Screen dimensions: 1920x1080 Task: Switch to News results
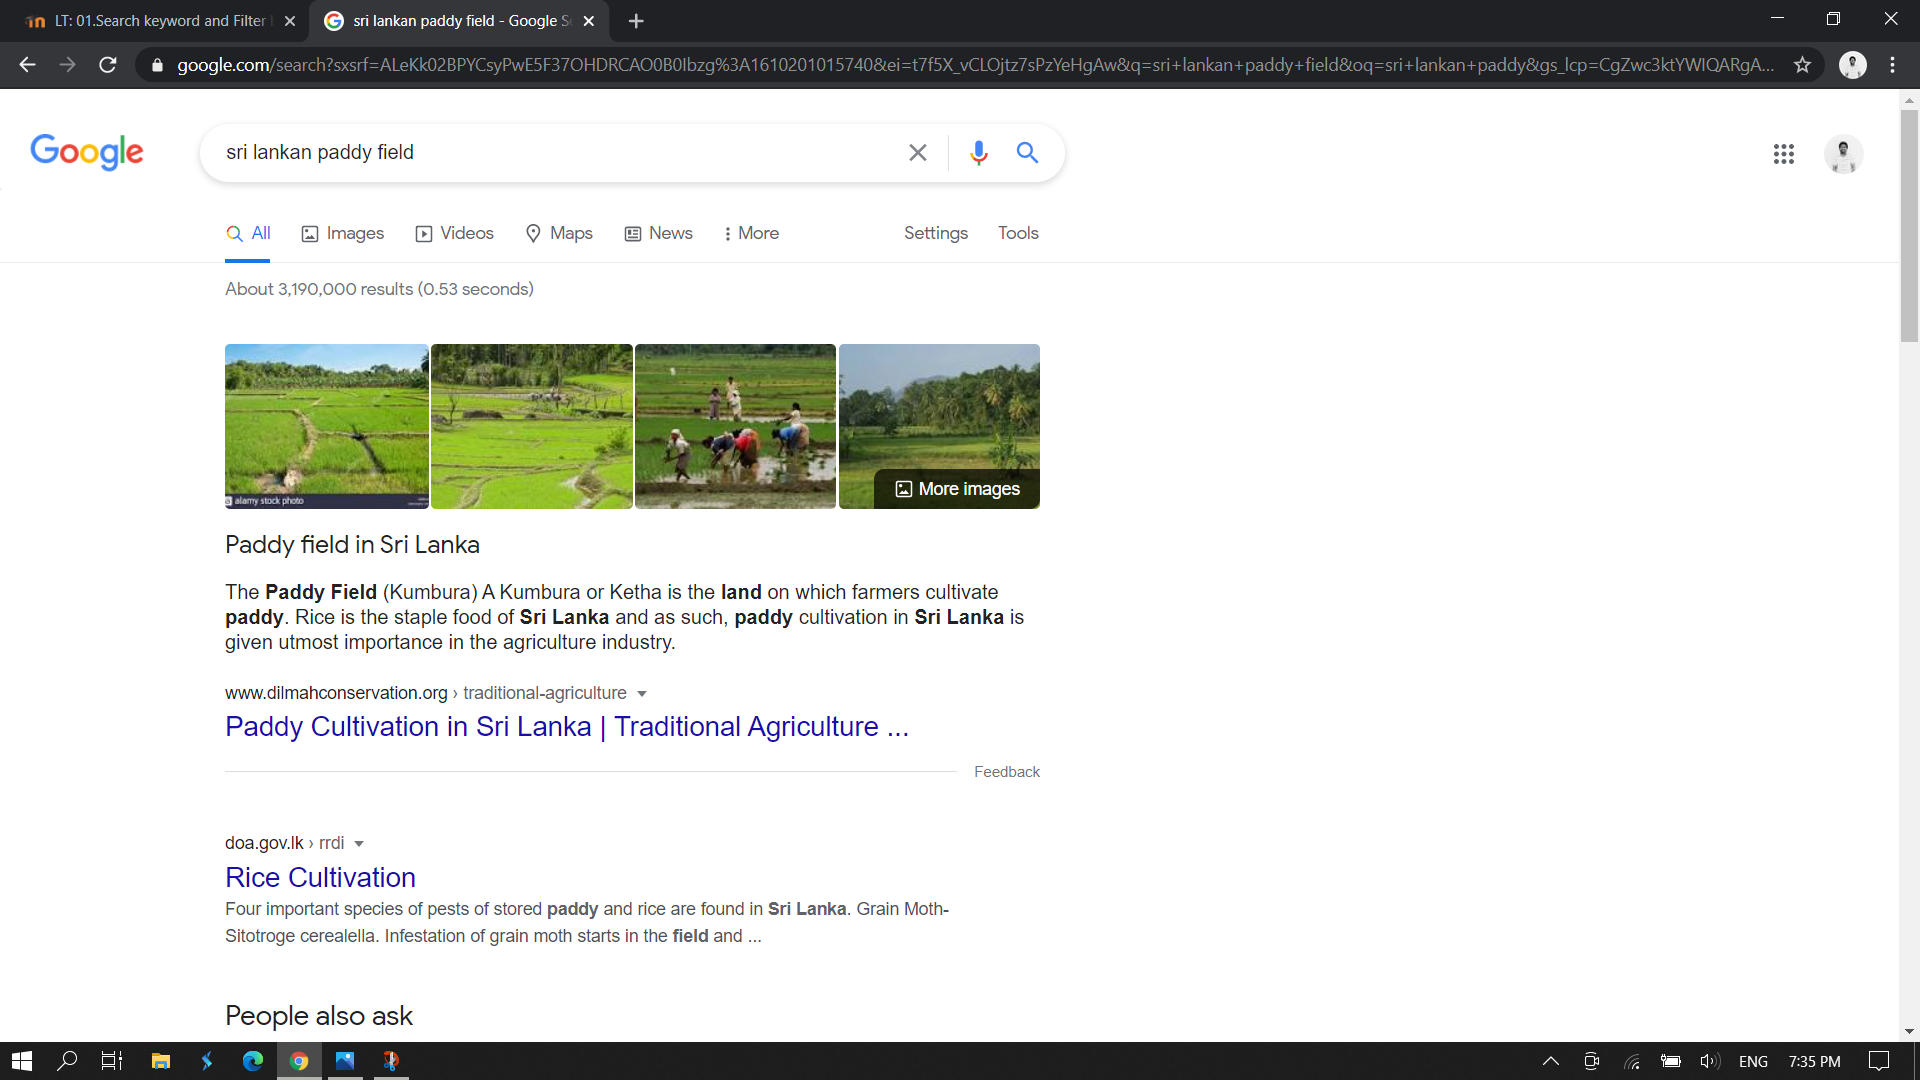(x=659, y=233)
